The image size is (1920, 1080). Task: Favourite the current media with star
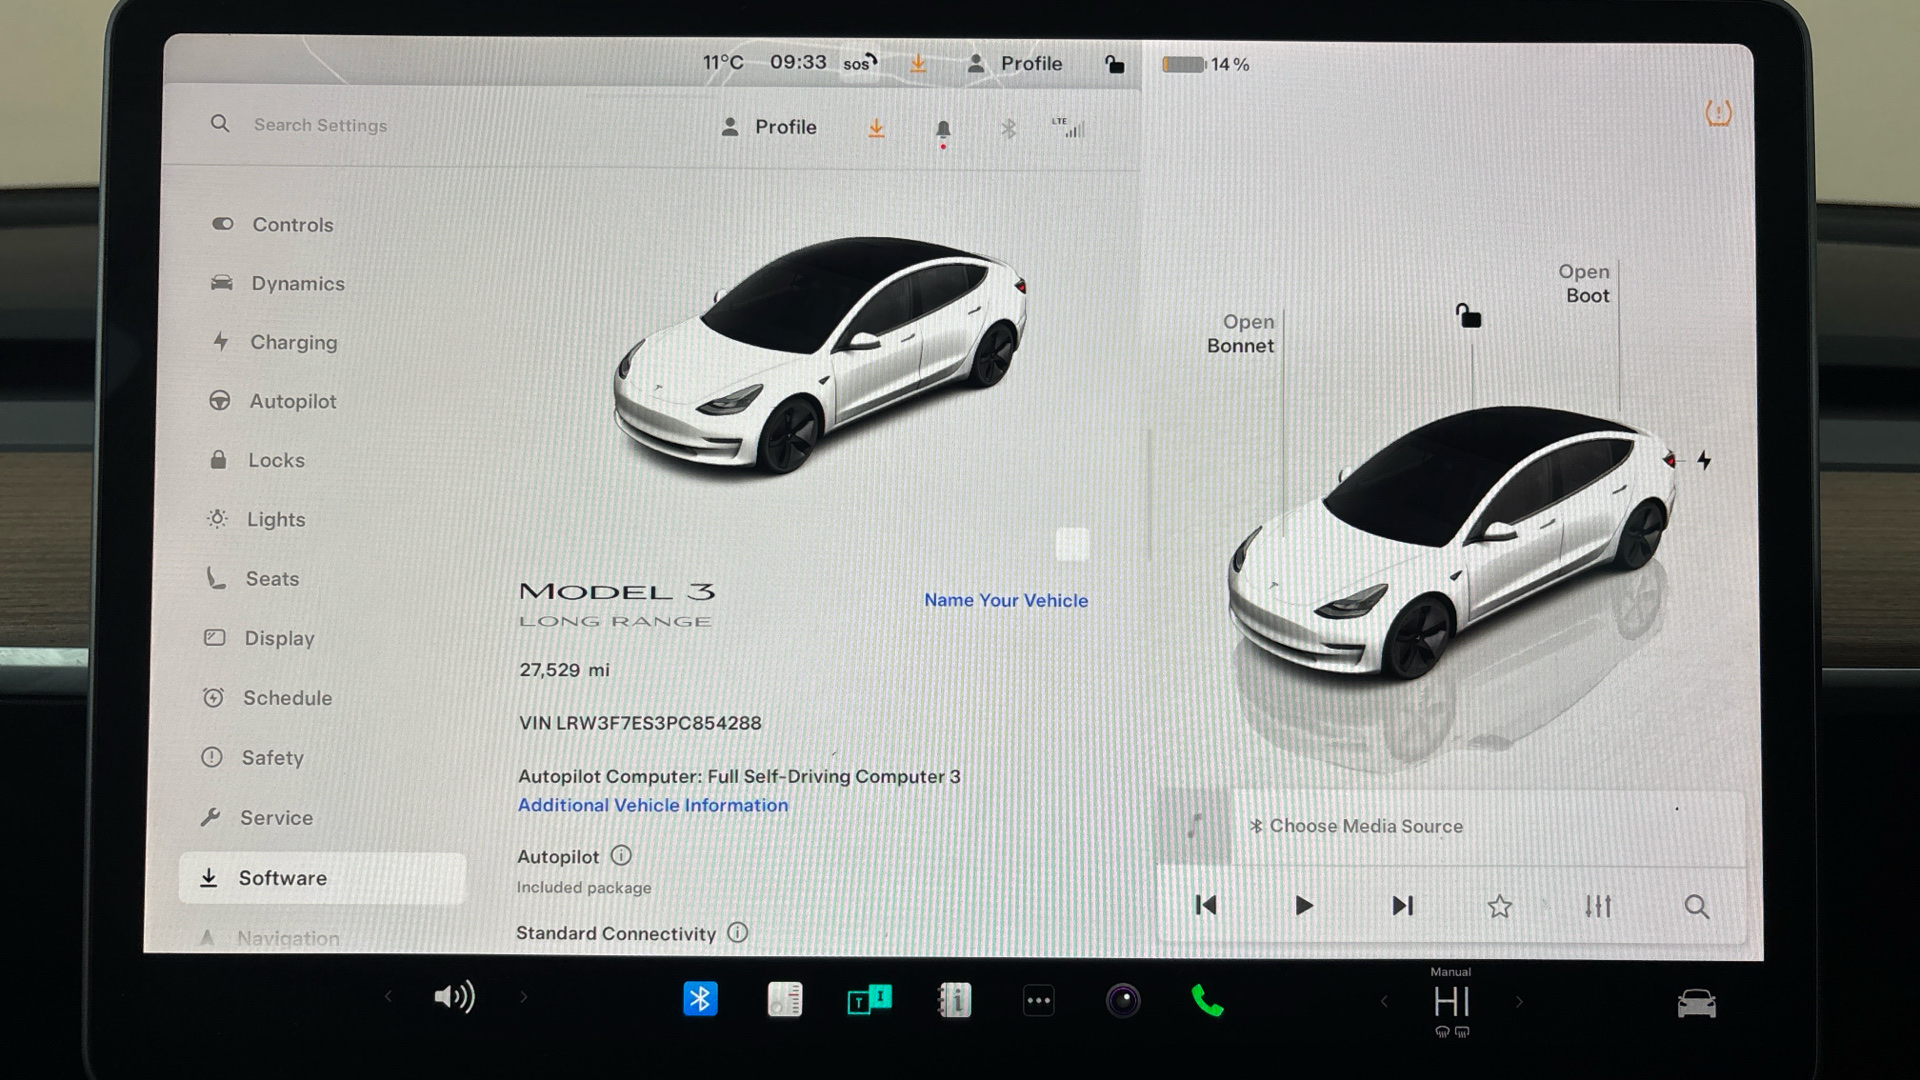click(1499, 906)
